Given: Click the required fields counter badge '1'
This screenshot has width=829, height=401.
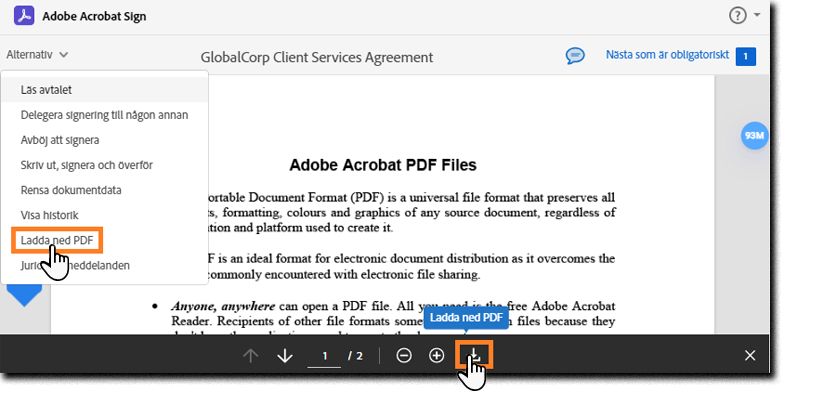Looking at the screenshot, I should pos(745,56).
